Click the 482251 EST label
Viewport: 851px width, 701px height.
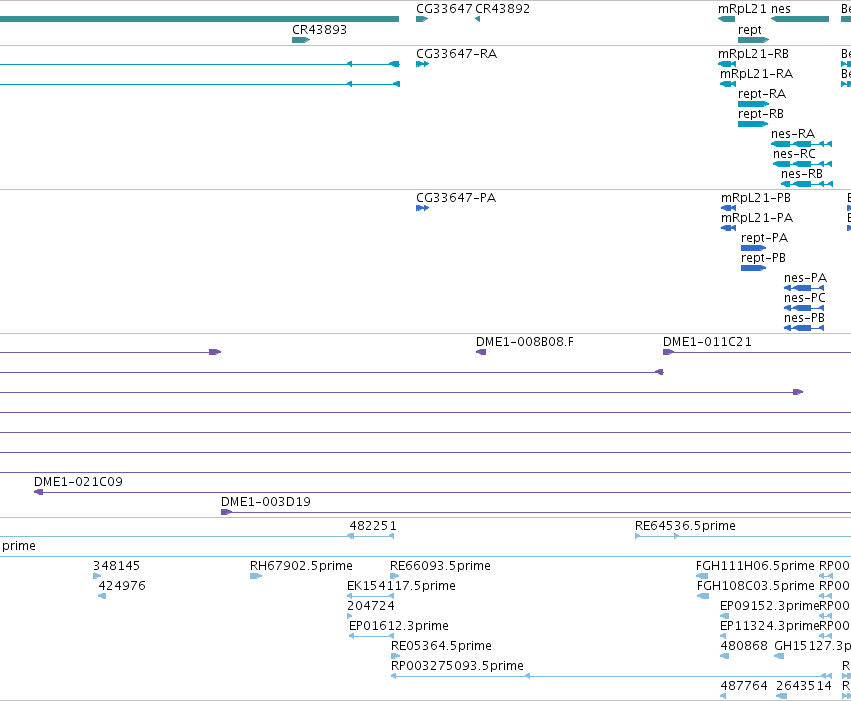click(373, 526)
